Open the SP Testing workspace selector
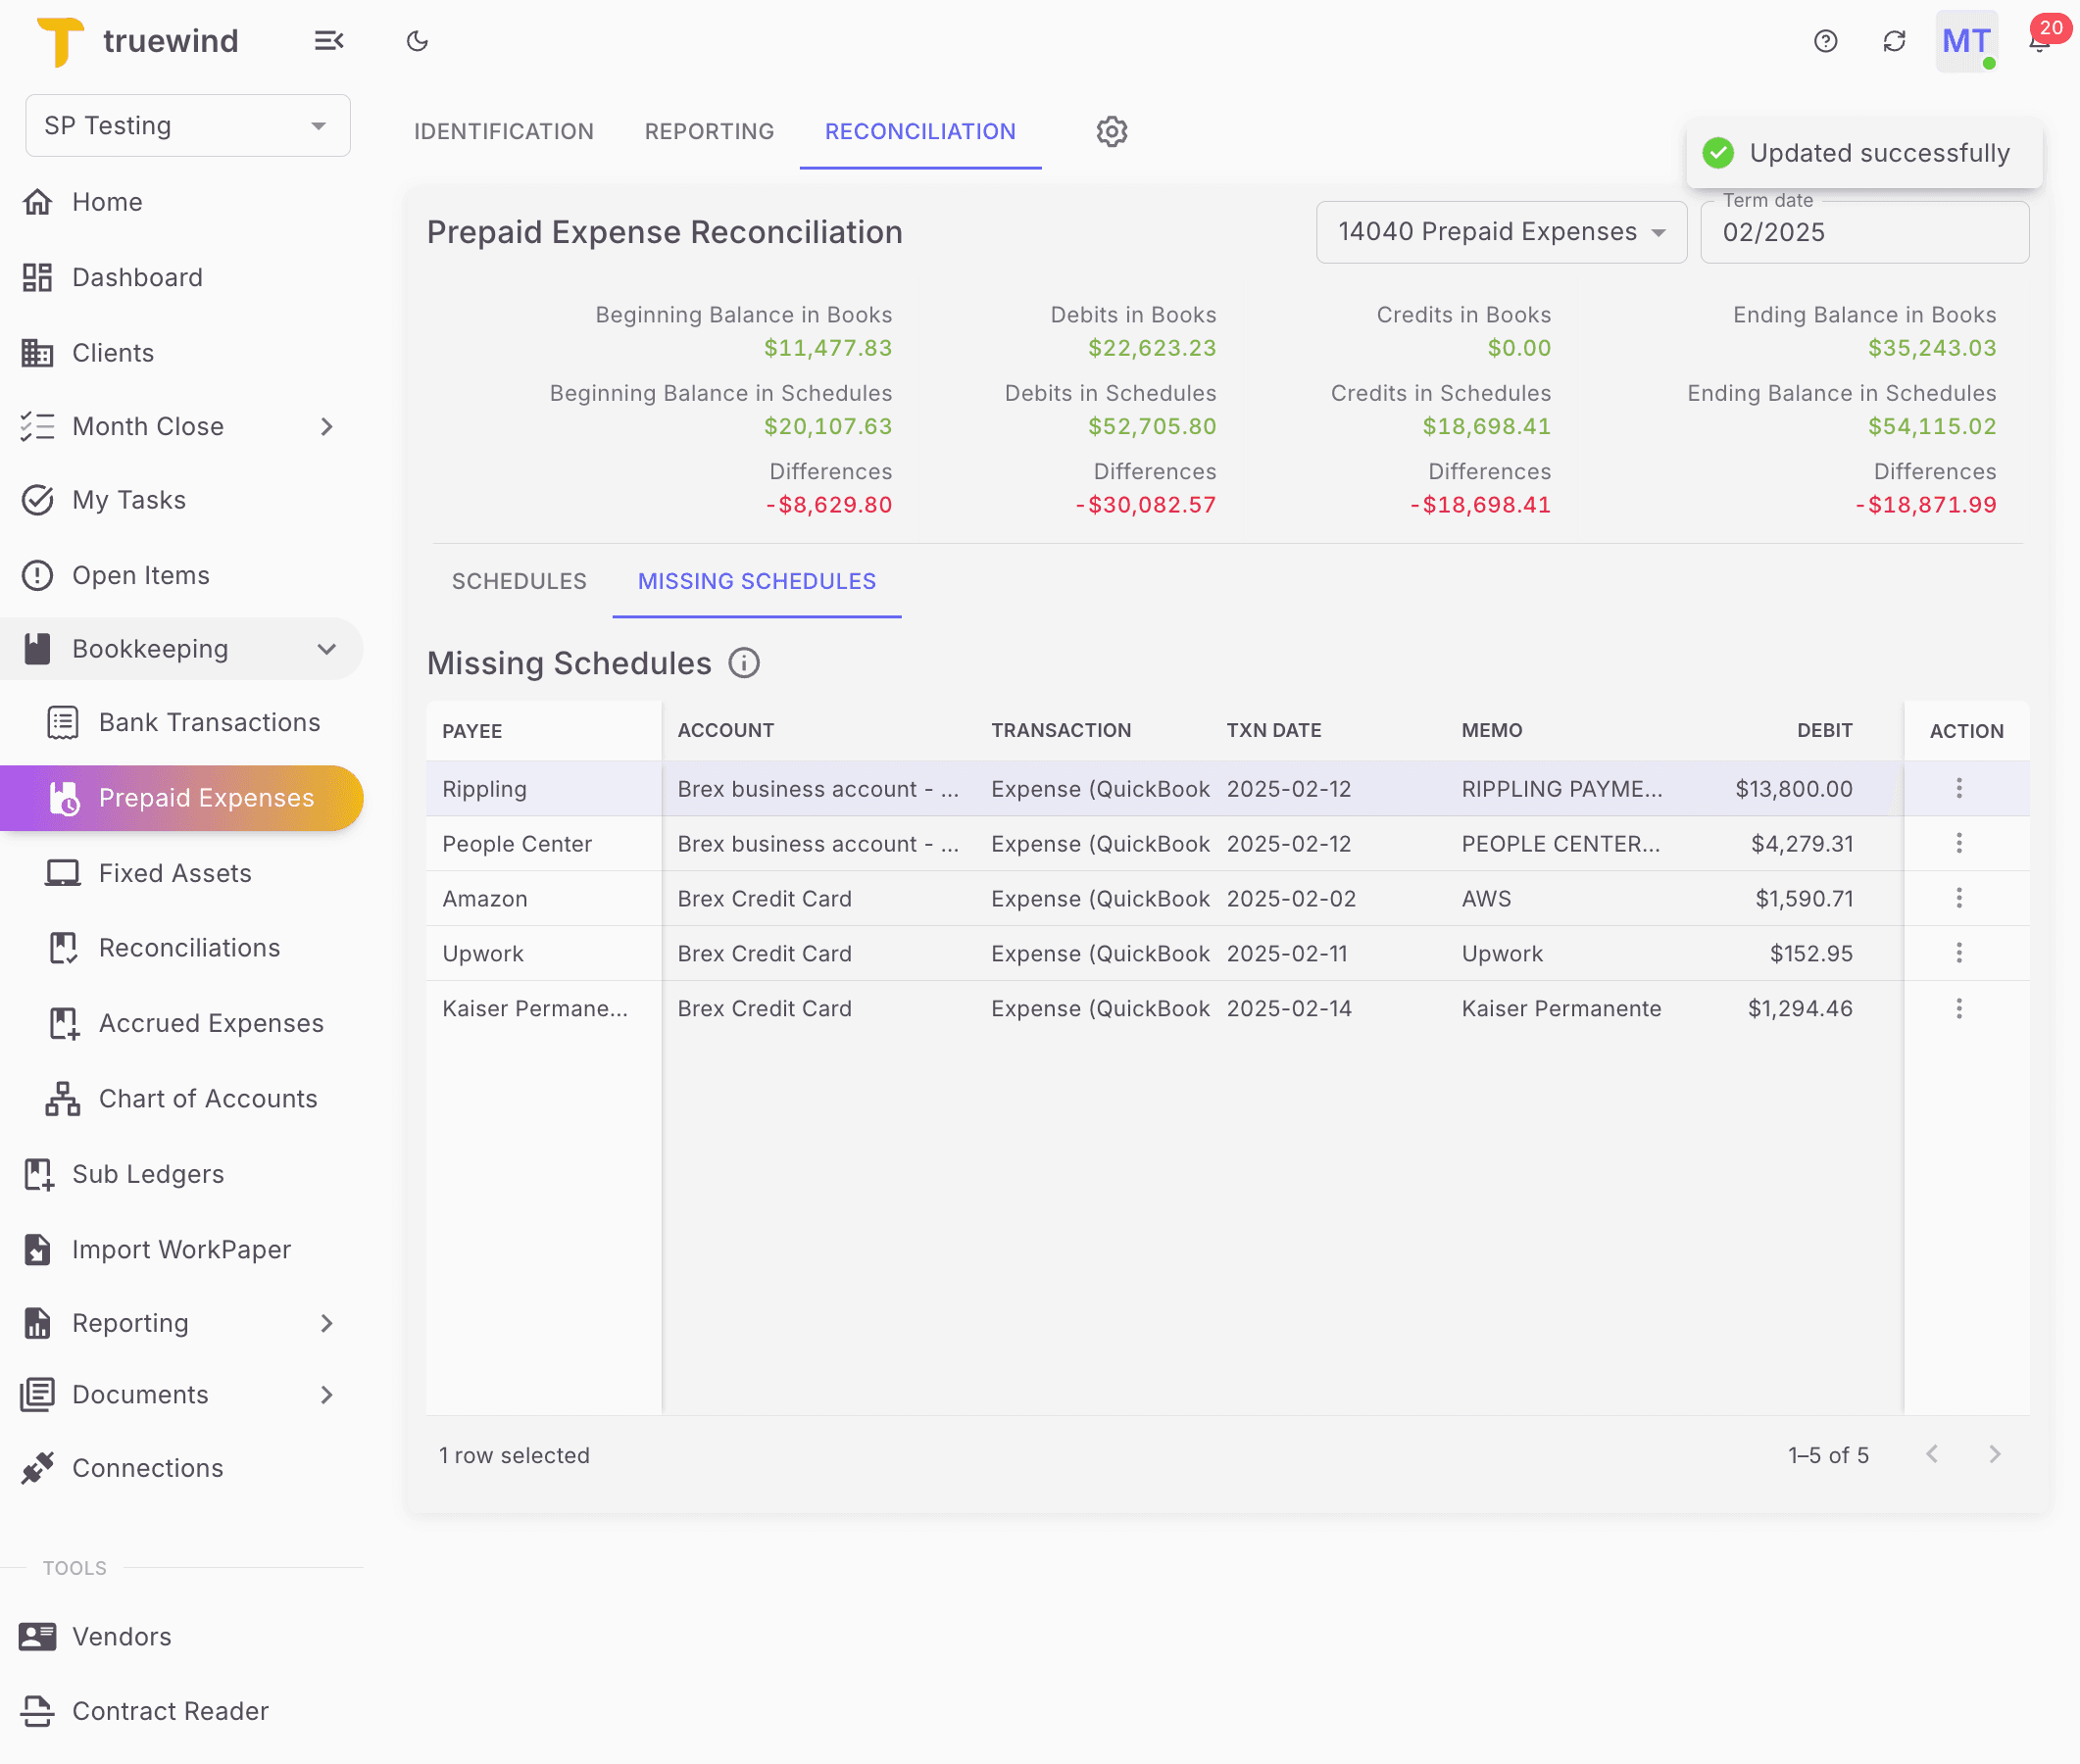The height and width of the screenshot is (1764, 2080). point(186,125)
